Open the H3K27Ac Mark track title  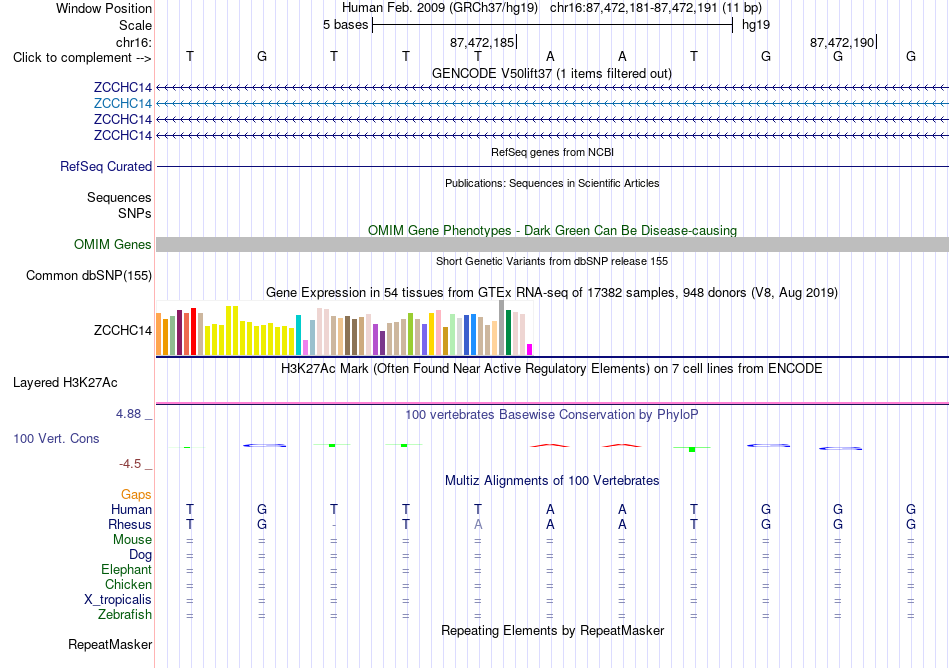pos(551,369)
